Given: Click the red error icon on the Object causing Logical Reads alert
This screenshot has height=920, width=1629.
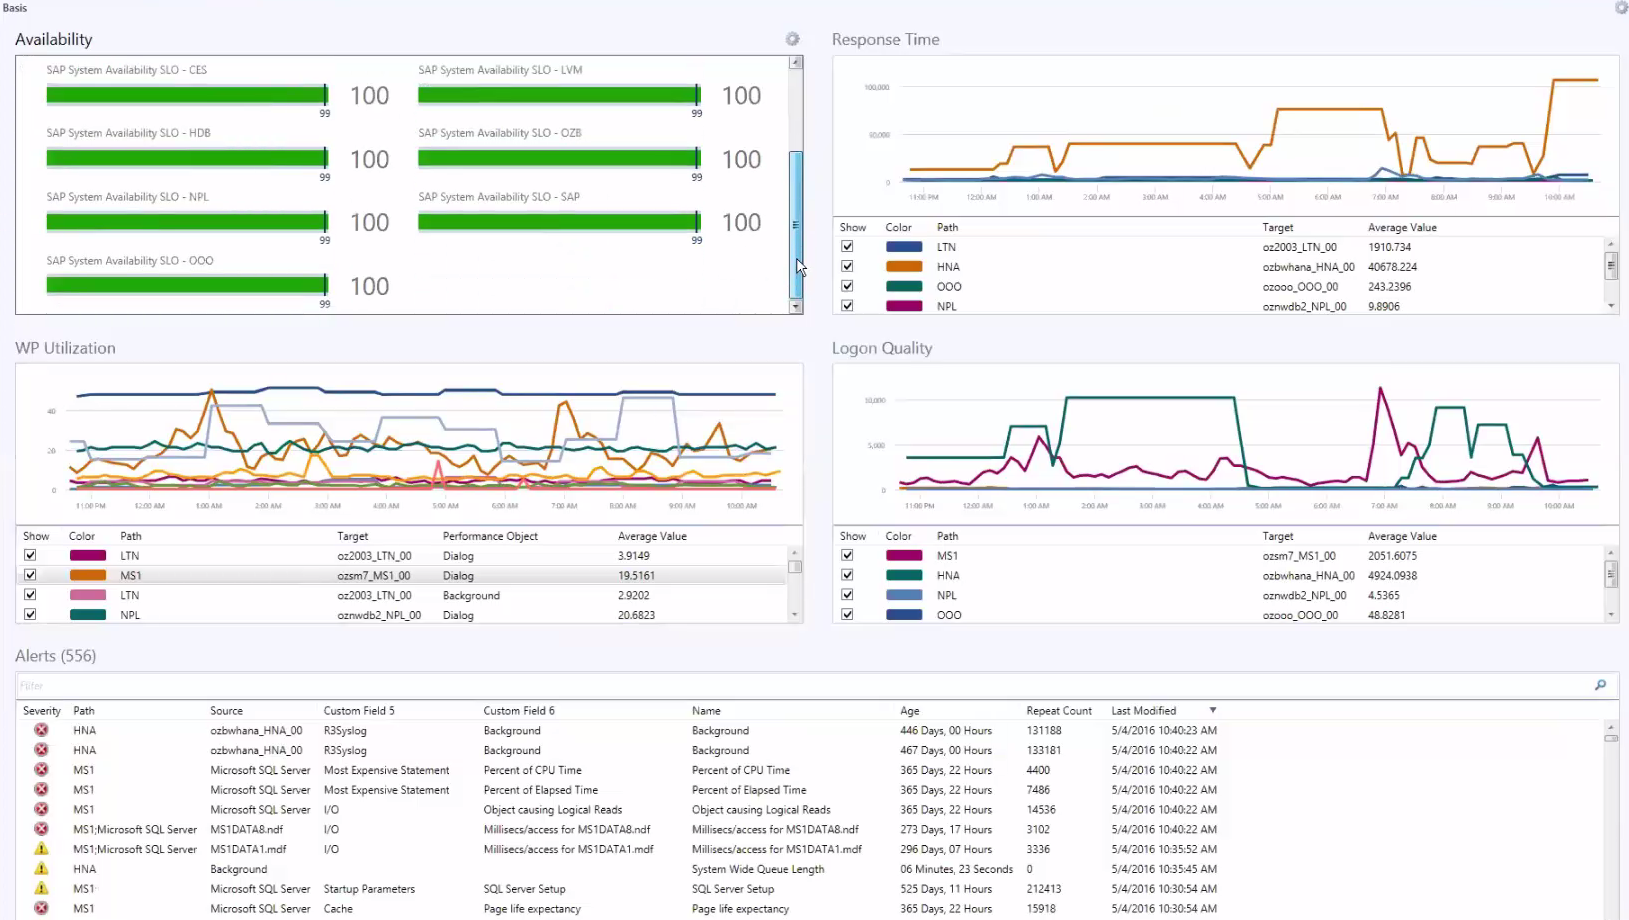Looking at the screenshot, I should (41, 810).
